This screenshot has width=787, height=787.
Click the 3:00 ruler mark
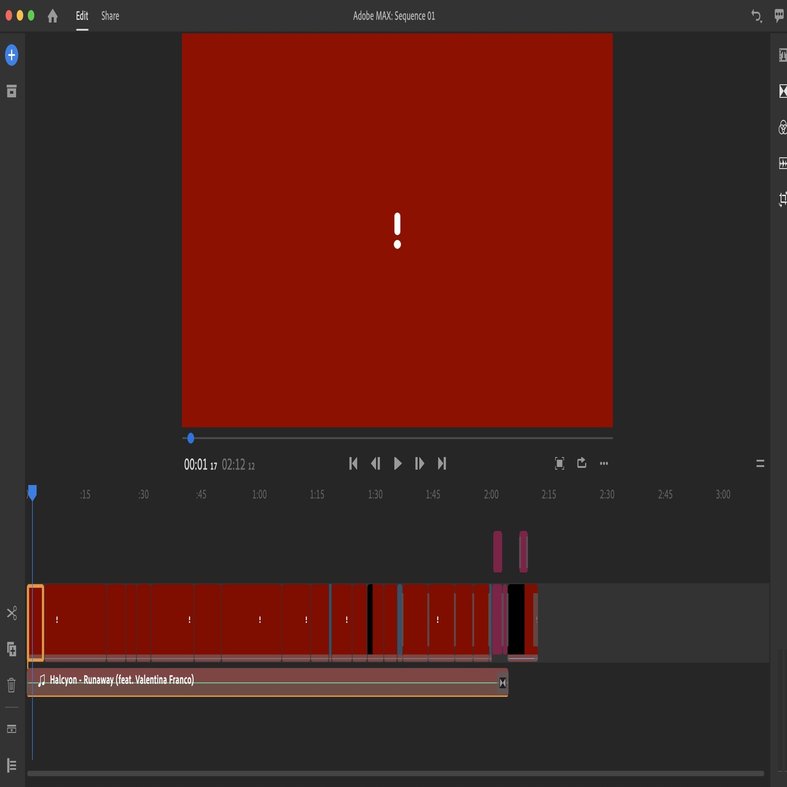coord(723,495)
